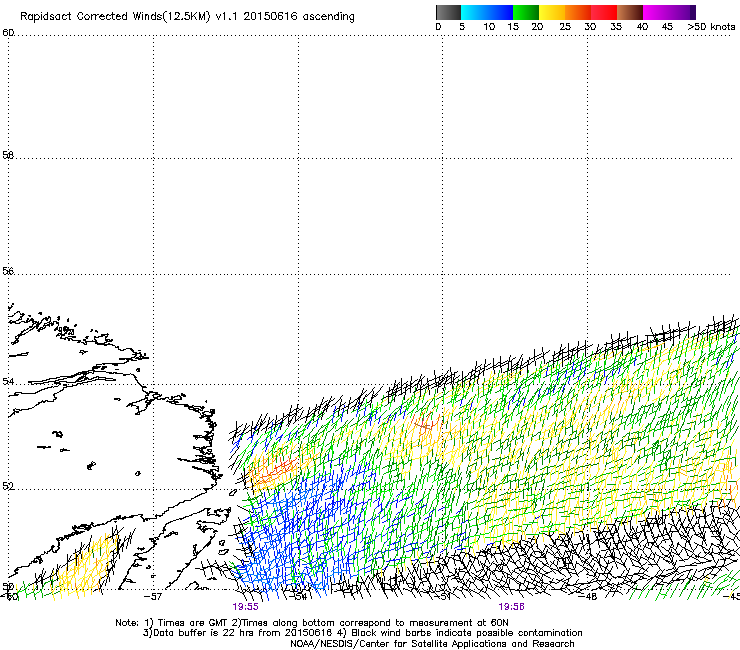The height and width of the screenshot is (650, 740).
Task: Click the brown 35–40 knots legend swatch
Action: pyautogui.click(x=630, y=12)
